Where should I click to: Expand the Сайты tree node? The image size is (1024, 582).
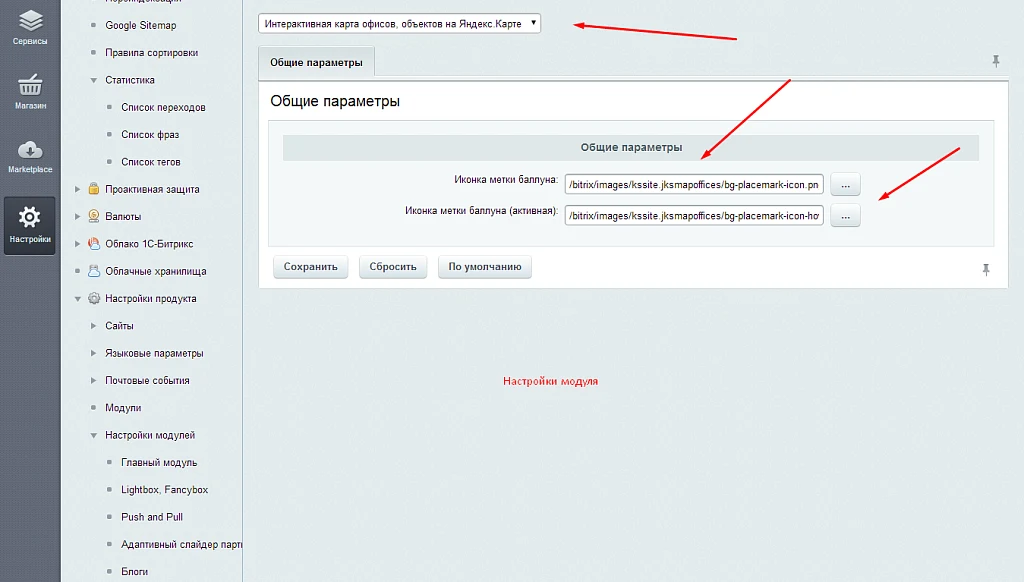point(93,325)
